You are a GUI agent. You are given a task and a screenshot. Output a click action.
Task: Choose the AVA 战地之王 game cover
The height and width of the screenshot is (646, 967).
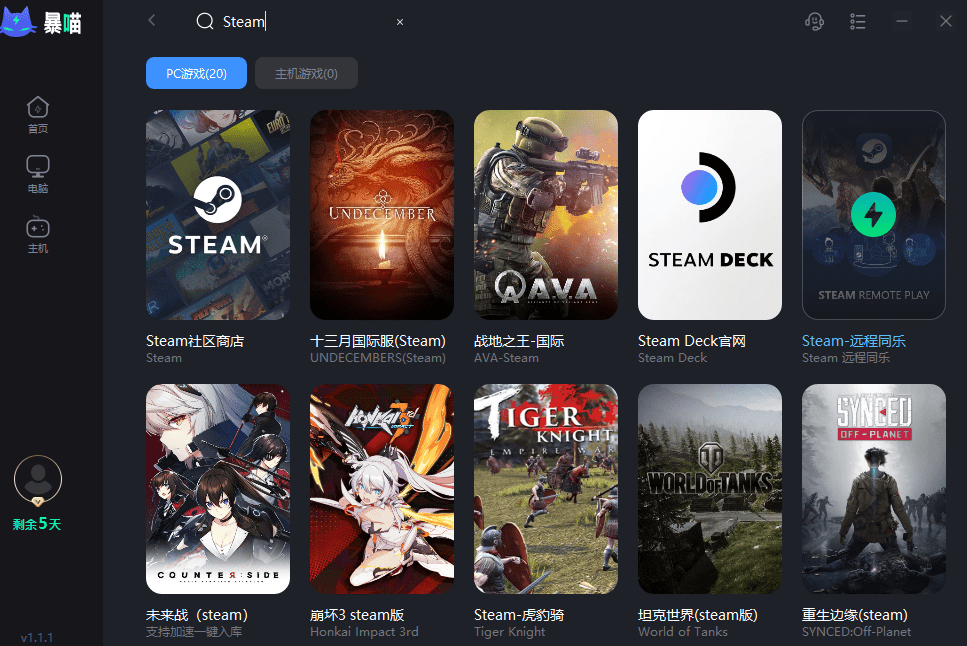tap(546, 215)
